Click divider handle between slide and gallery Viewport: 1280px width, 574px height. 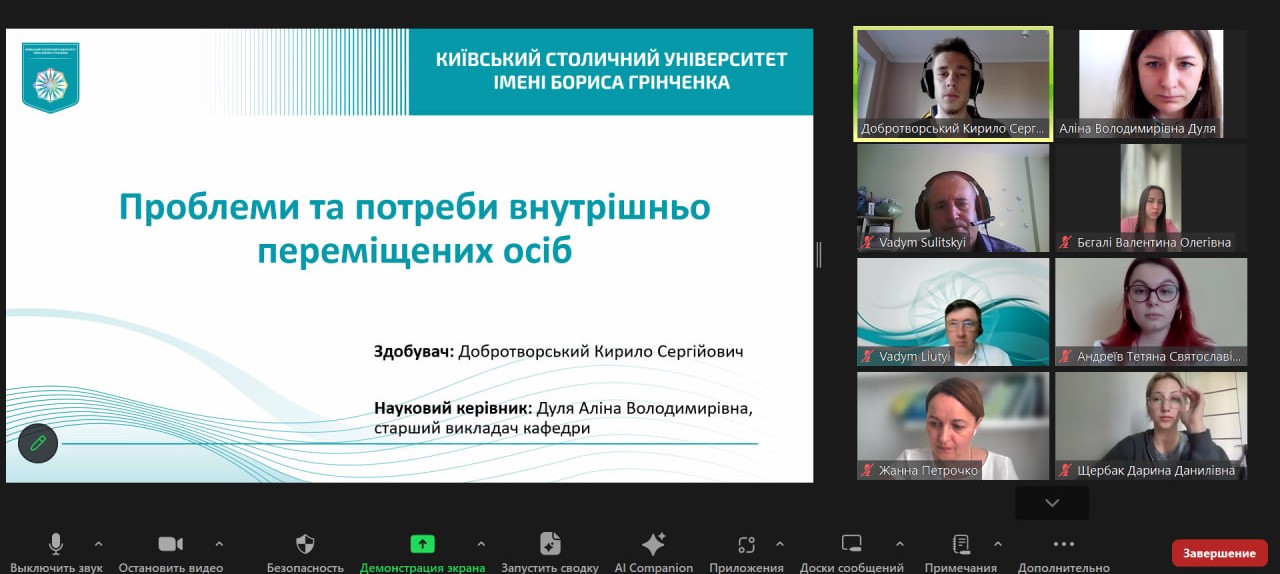819,255
